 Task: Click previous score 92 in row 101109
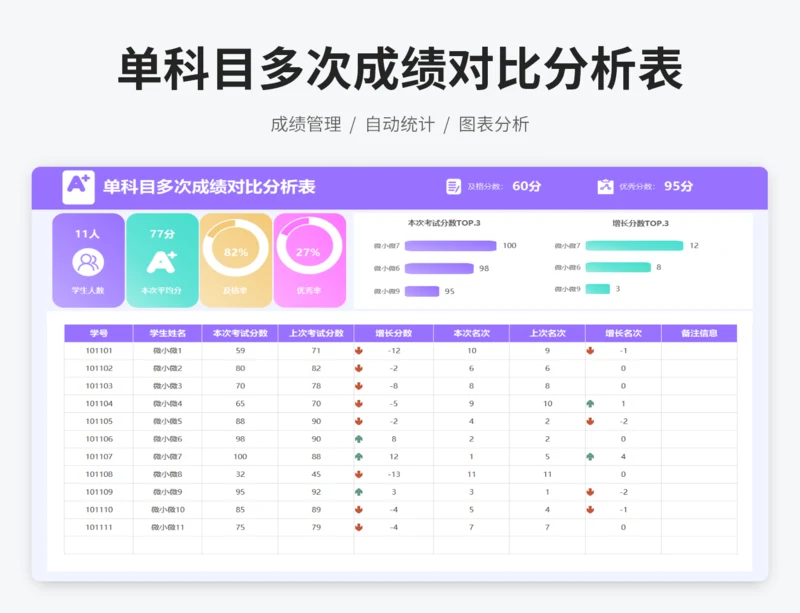(316, 492)
